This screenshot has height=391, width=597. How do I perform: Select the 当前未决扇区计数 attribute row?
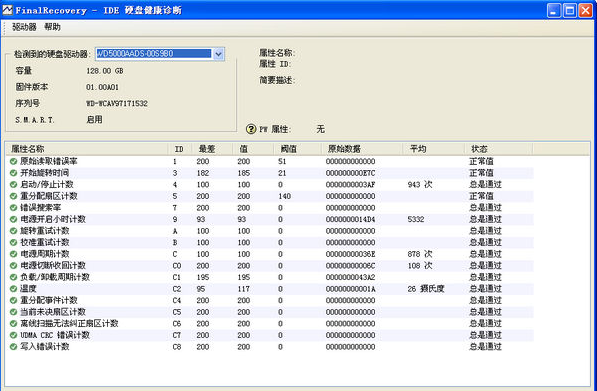[x=270, y=312]
